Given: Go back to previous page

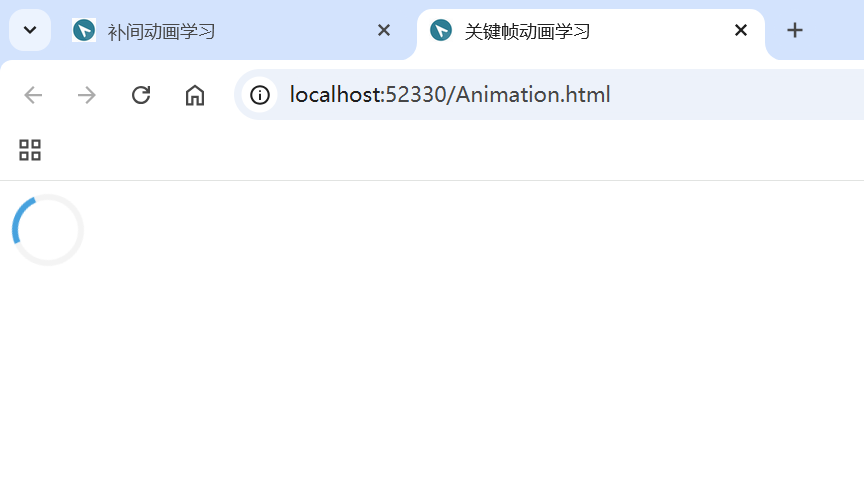Looking at the screenshot, I should (33, 95).
